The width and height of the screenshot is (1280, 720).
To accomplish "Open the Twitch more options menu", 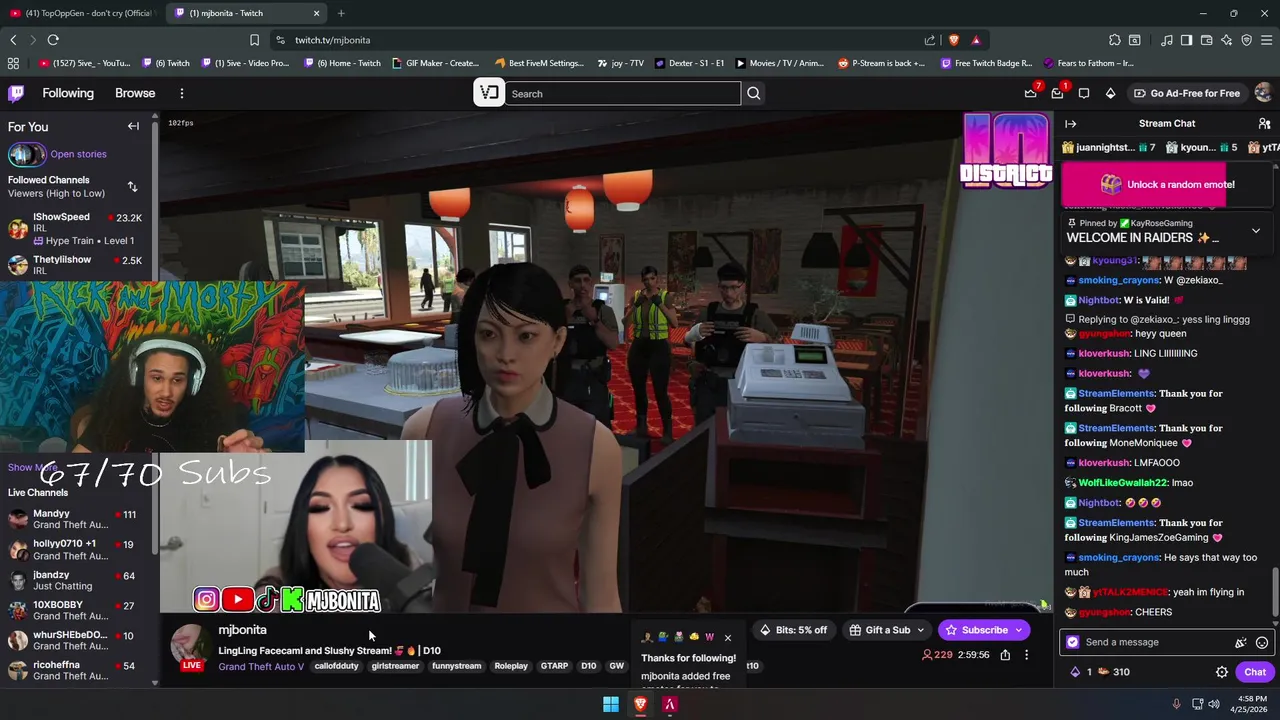I will [x=181, y=93].
